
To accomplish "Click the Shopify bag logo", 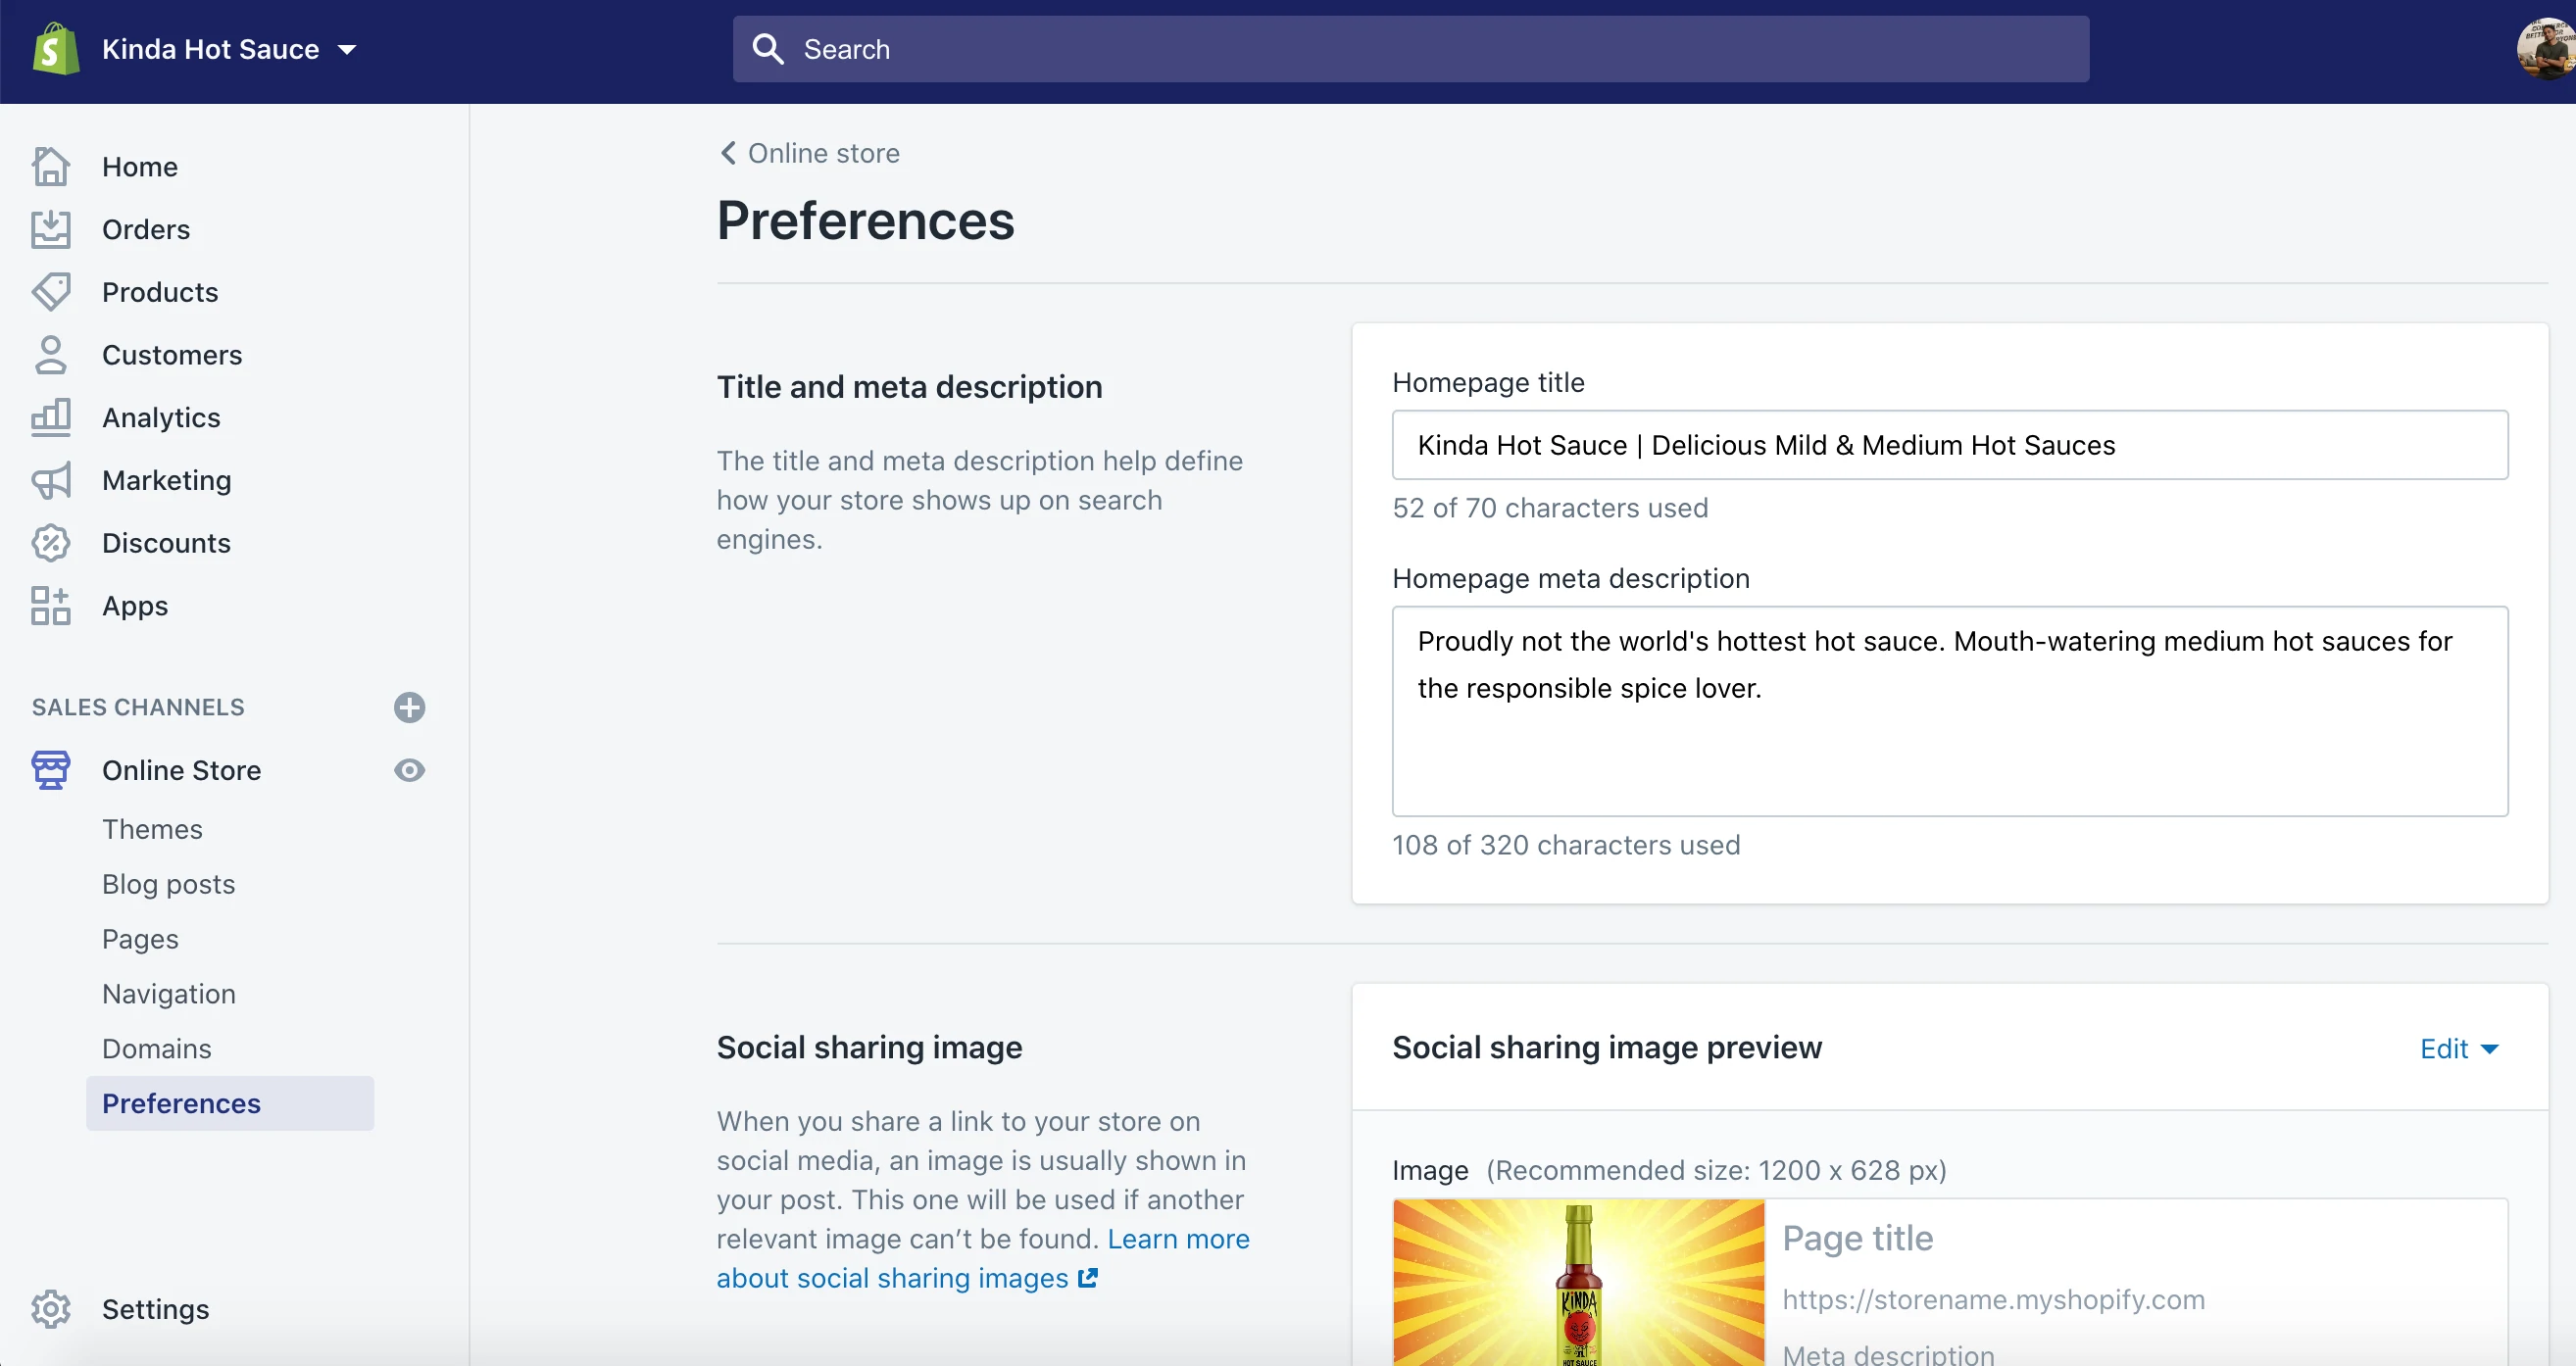I will (x=55, y=49).
